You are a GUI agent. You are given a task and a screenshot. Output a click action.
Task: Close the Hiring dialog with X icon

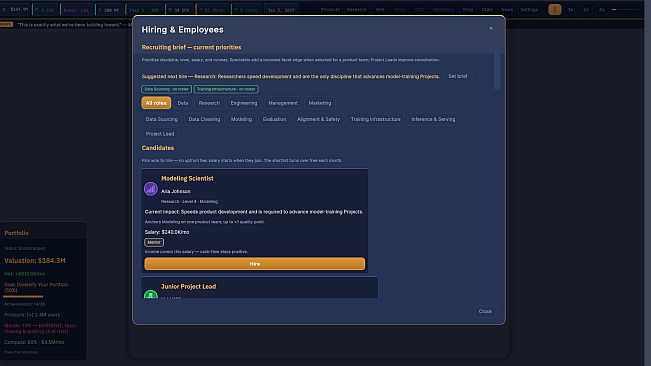coord(491,28)
